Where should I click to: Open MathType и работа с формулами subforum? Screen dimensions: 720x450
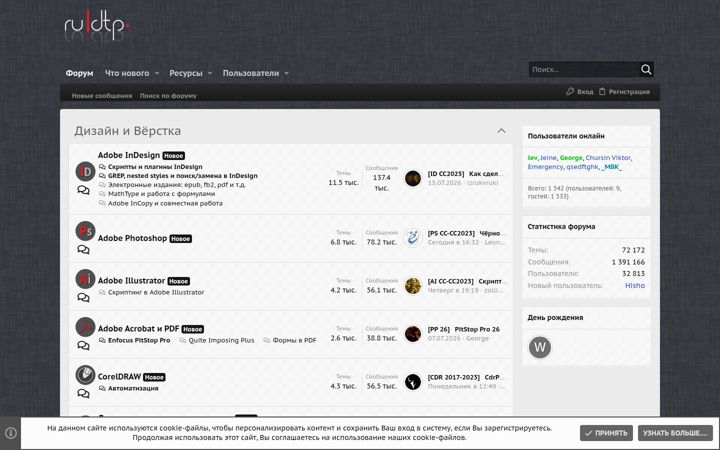point(162,194)
